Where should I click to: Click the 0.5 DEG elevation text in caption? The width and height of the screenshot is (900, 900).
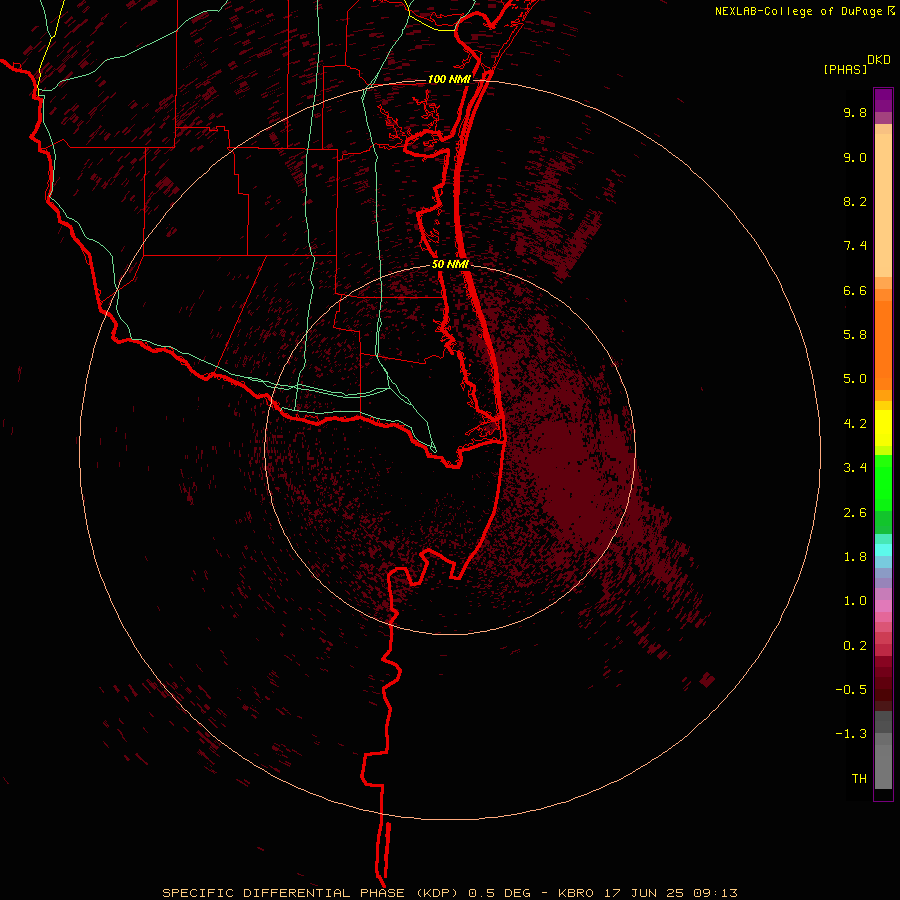(499, 893)
